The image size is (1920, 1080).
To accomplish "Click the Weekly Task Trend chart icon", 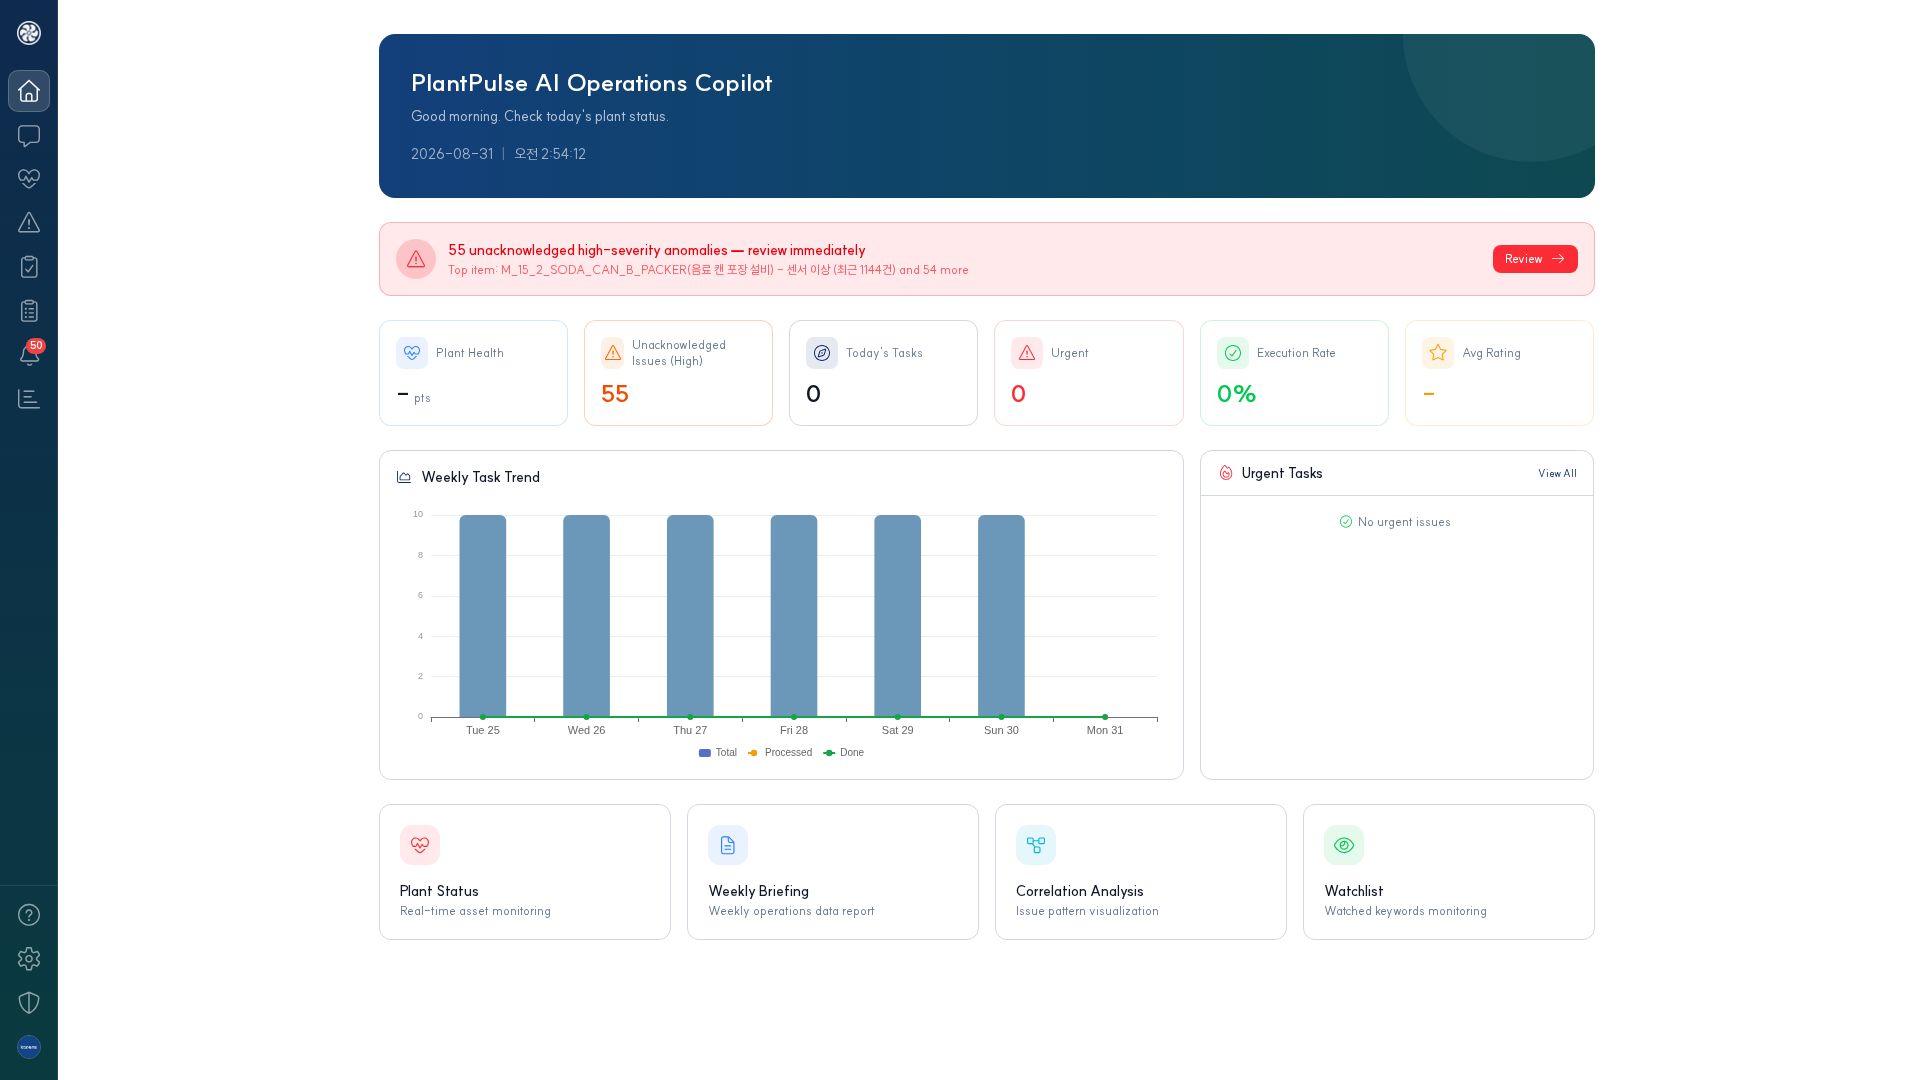I will (x=404, y=477).
